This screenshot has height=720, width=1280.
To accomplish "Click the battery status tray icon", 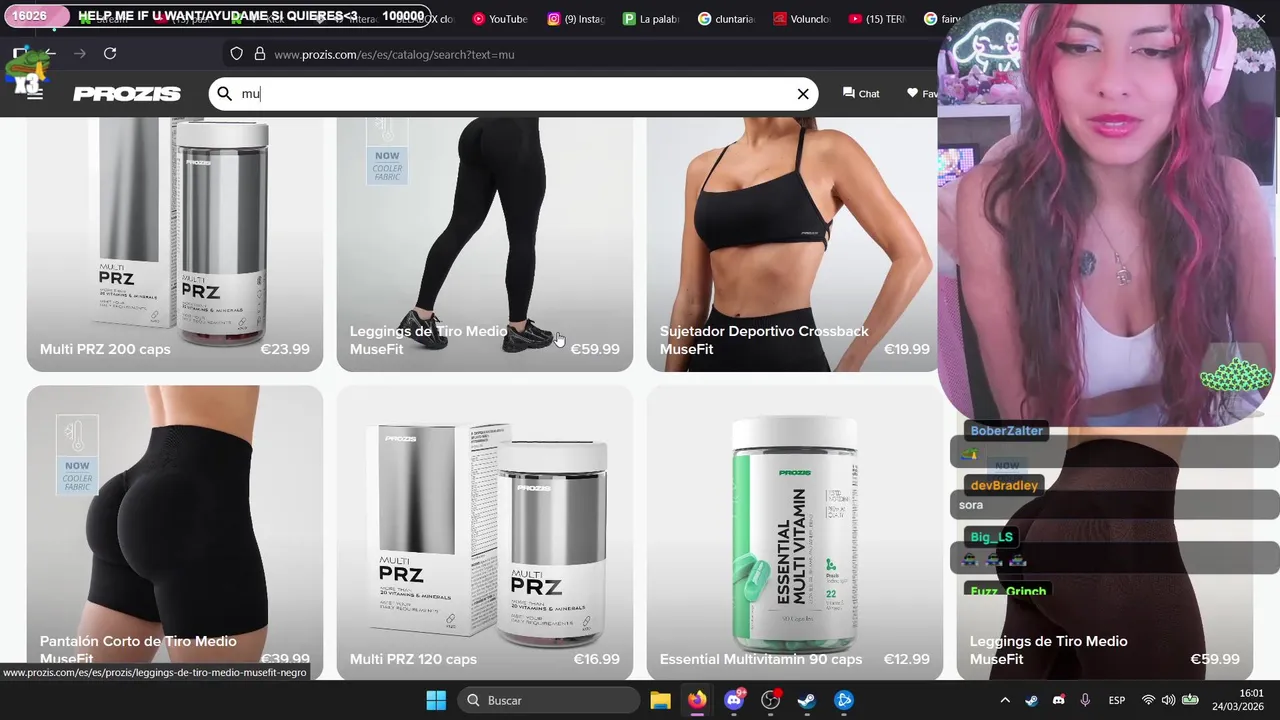I will (x=1190, y=700).
